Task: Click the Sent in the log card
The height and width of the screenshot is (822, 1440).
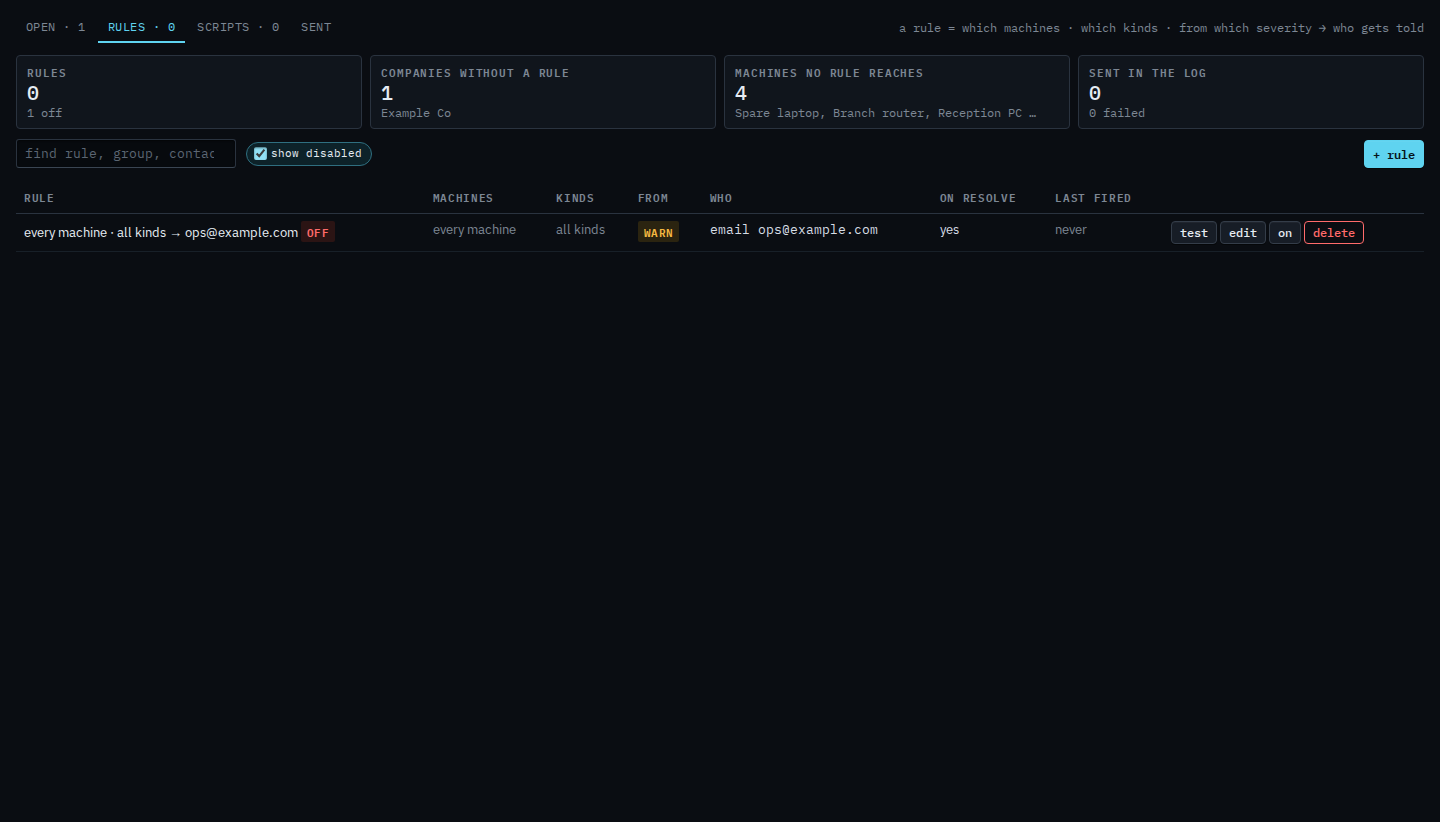Action: pyautogui.click(x=1251, y=92)
